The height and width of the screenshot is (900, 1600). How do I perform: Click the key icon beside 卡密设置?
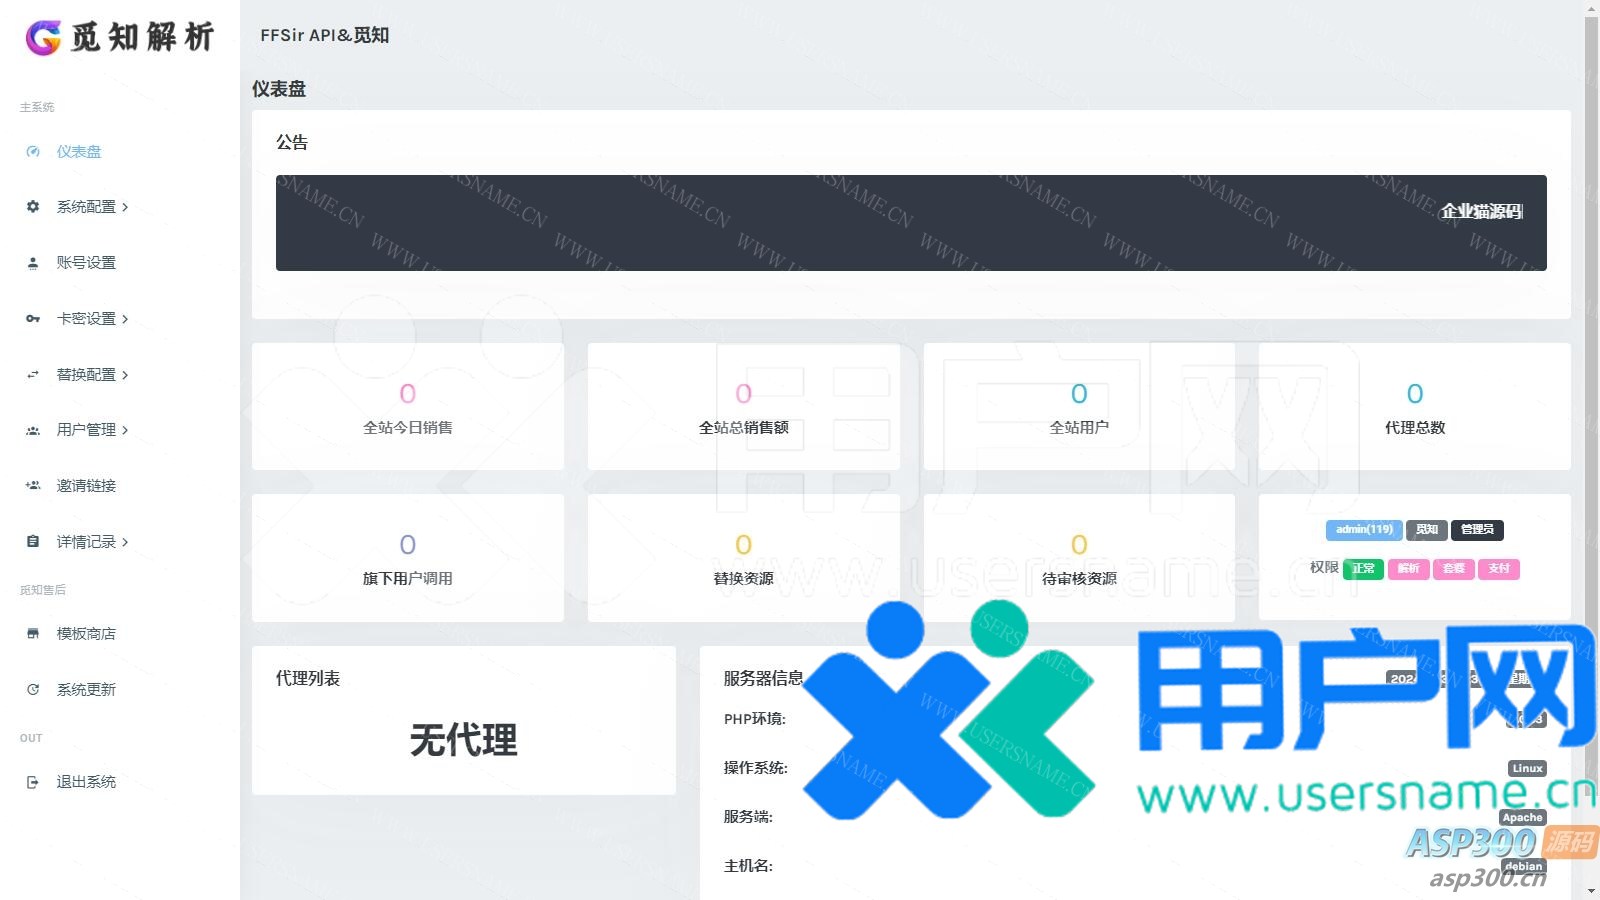(33, 319)
